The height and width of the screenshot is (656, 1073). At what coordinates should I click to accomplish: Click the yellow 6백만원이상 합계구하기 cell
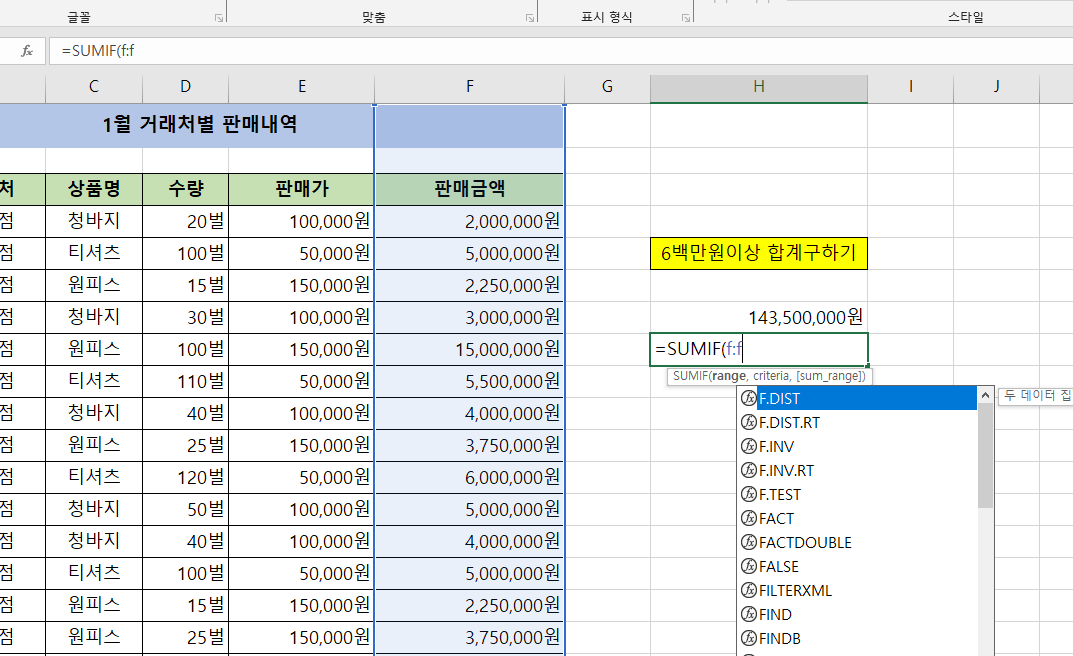click(758, 253)
